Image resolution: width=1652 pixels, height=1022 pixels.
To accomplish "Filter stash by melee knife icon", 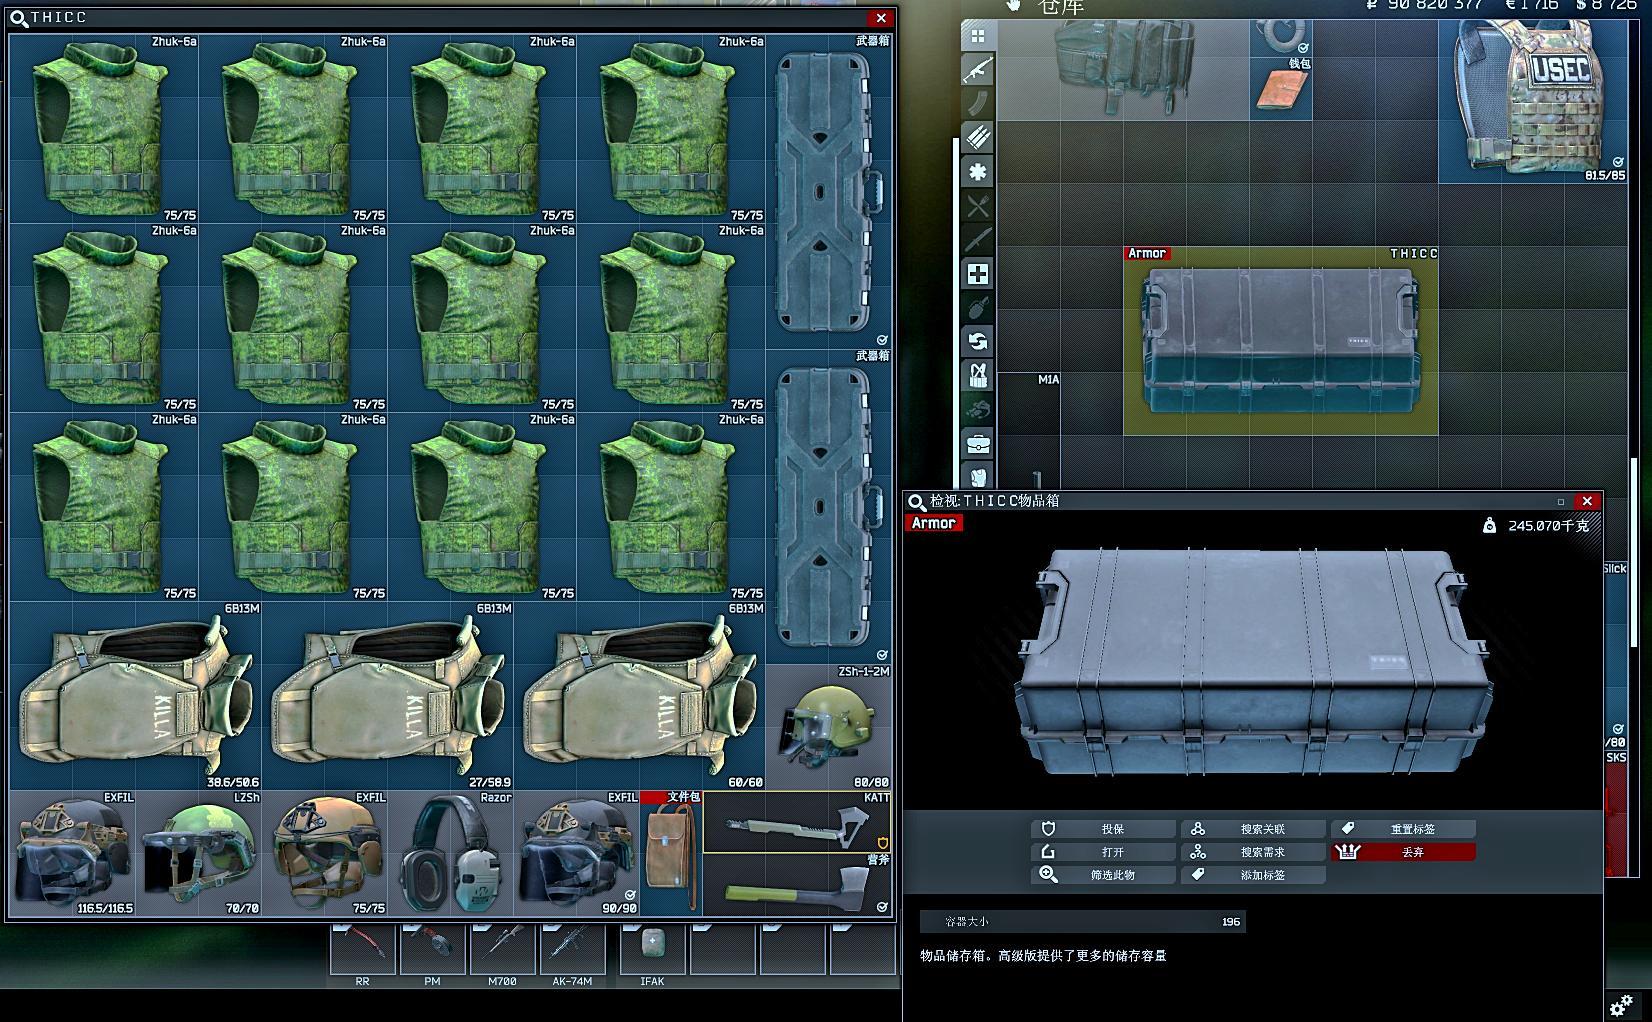I will (x=978, y=240).
